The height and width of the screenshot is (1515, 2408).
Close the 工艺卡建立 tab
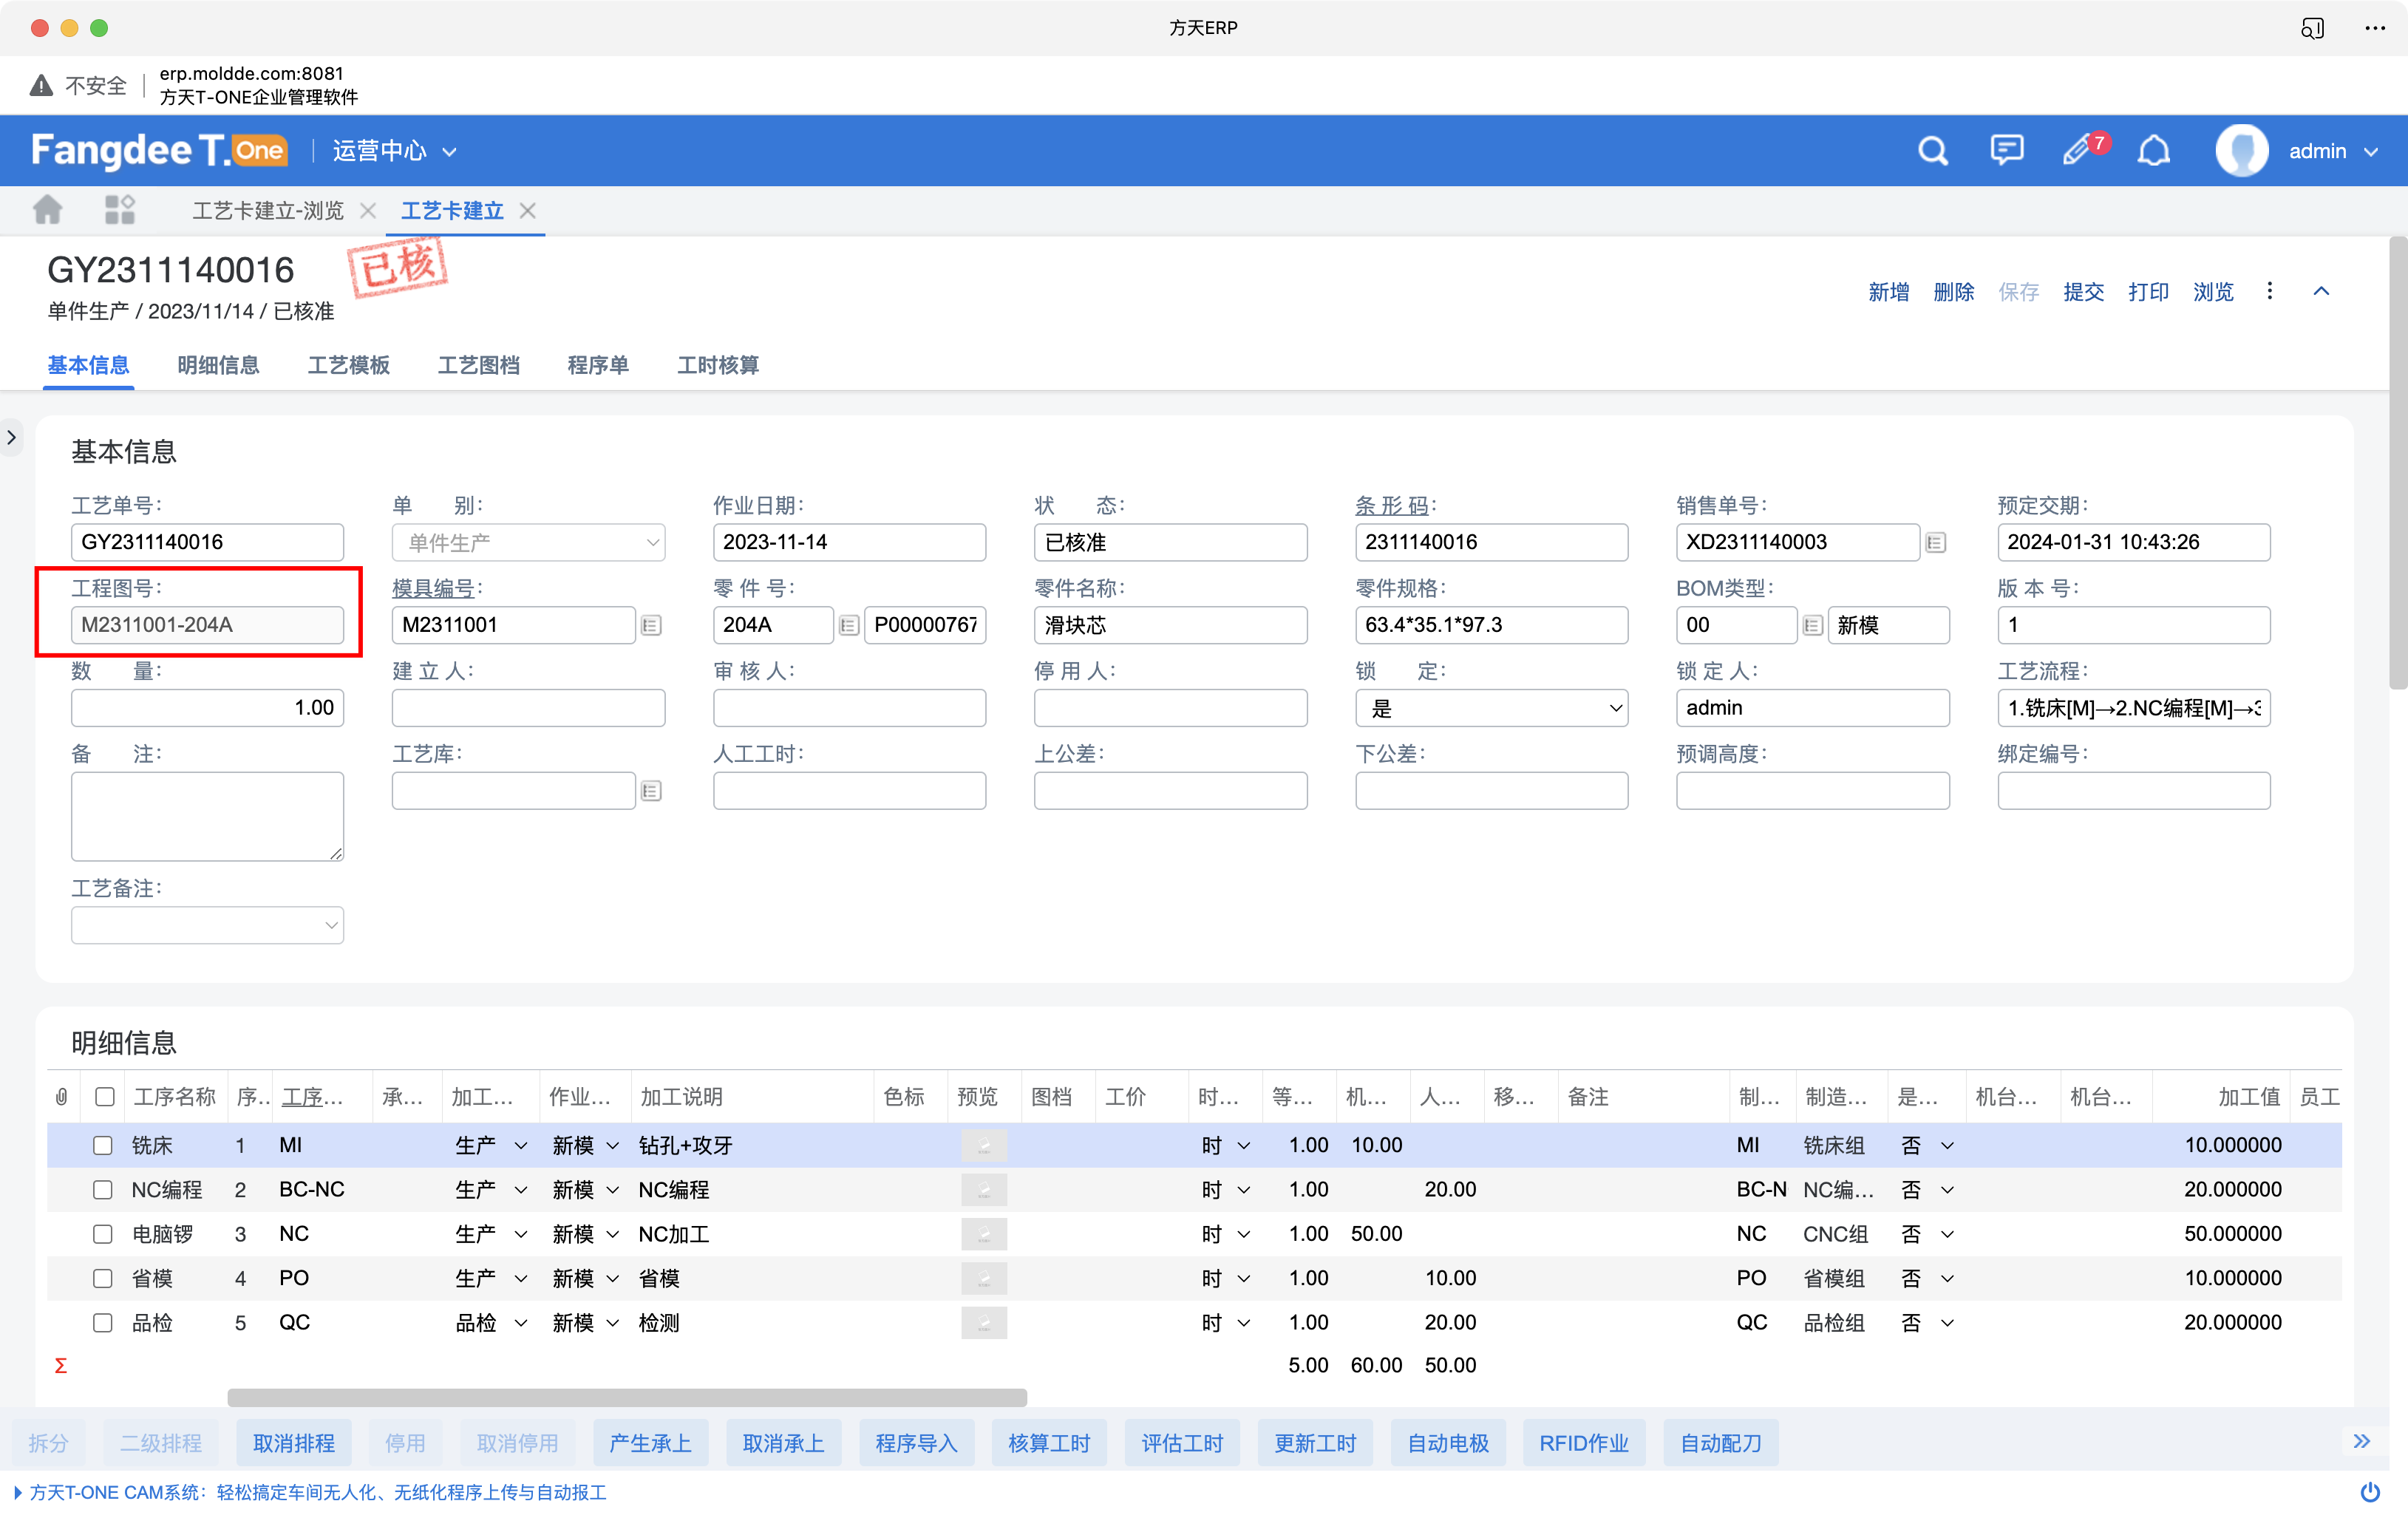(x=528, y=211)
